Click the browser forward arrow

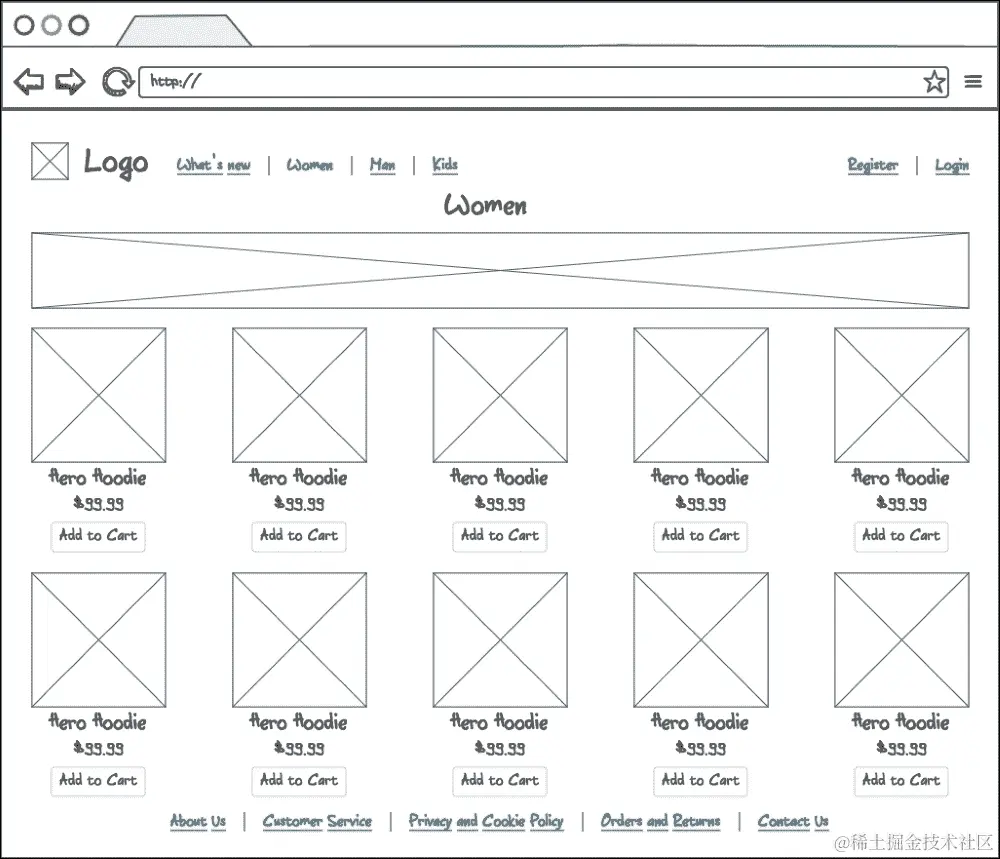(70, 82)
